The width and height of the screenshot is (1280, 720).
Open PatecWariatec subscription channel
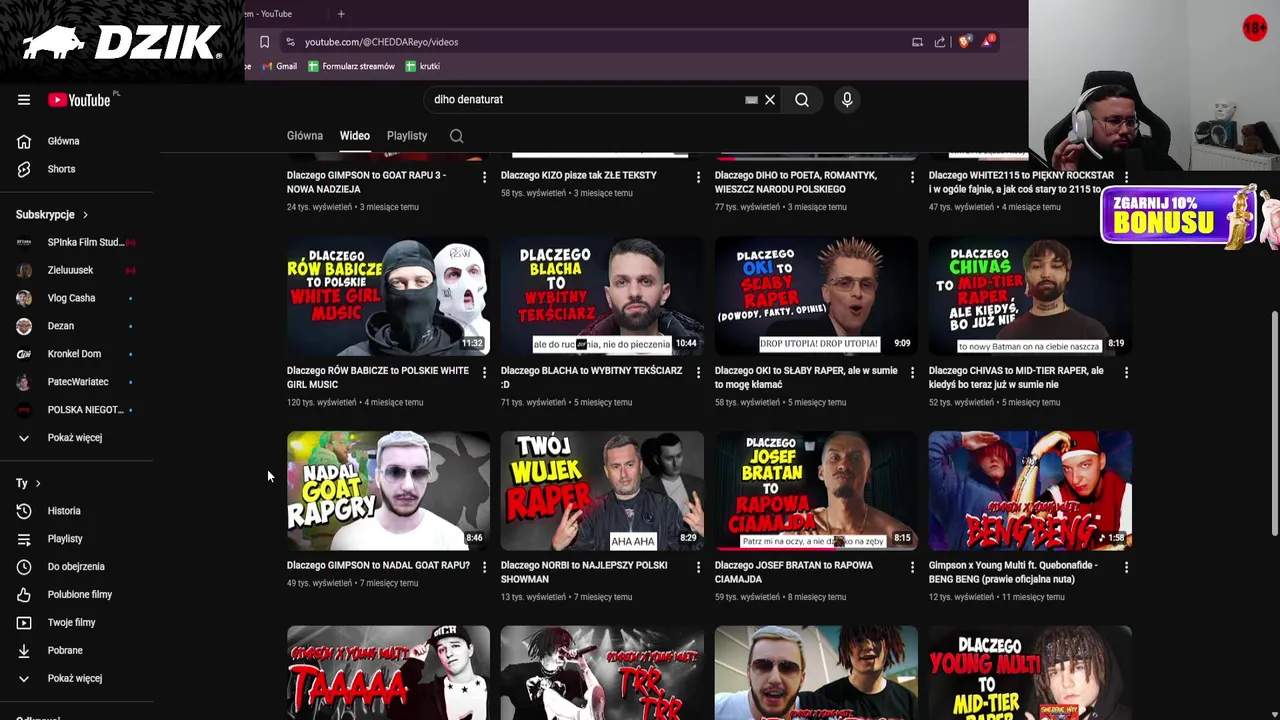coord(76,382)
